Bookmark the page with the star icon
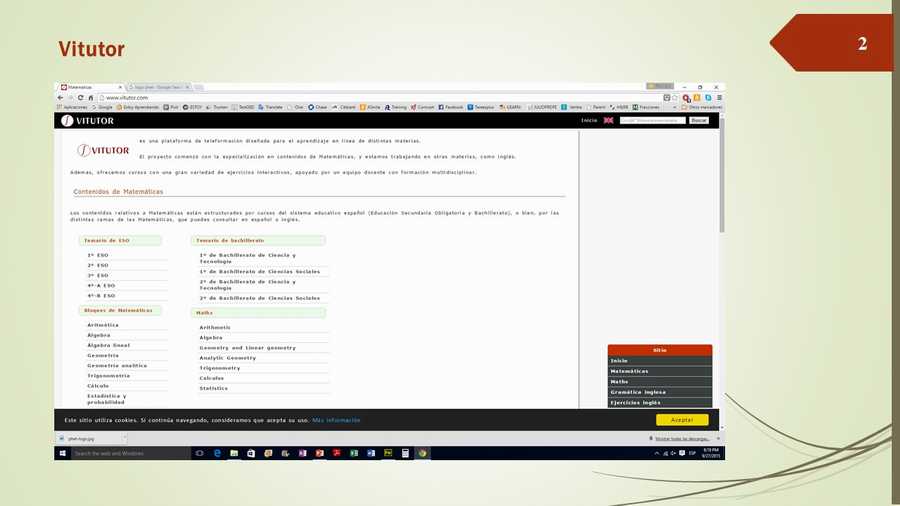Viewport: 900px width, 506px height. (675, 98)
